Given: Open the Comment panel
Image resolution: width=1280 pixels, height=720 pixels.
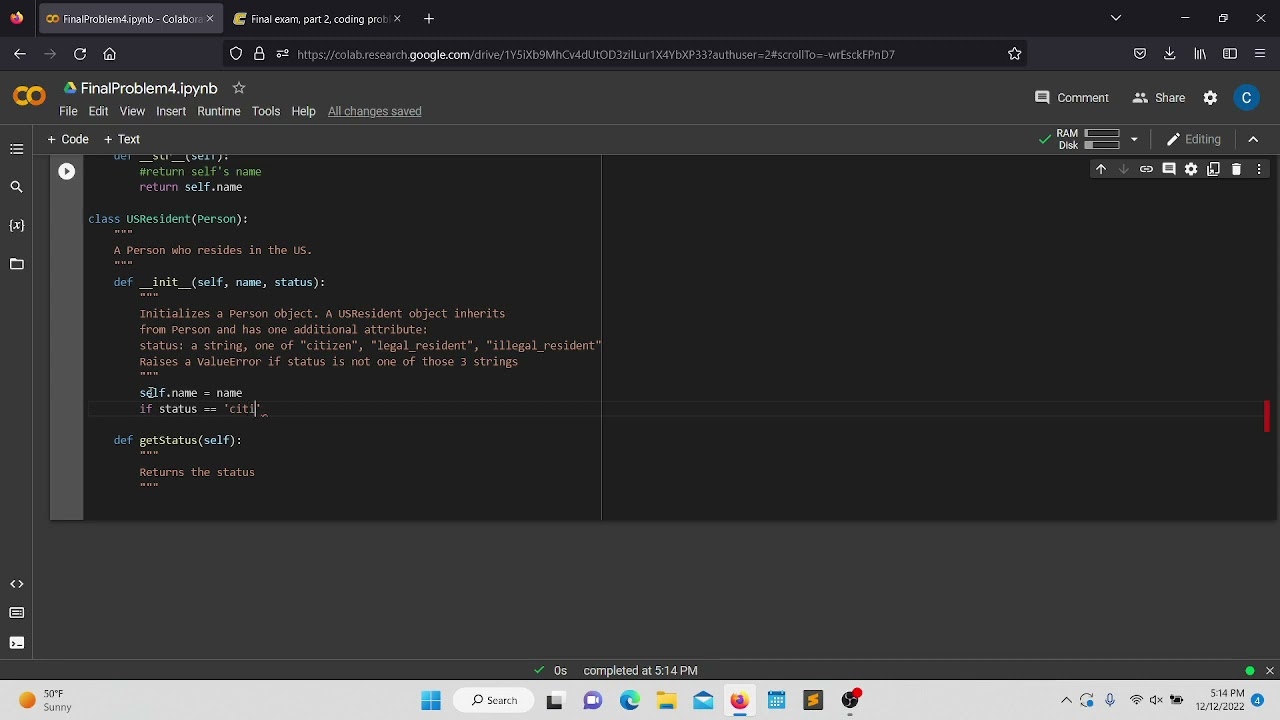Looking at the screenshot, I should pyautogui.click(x=1071, y=98).
